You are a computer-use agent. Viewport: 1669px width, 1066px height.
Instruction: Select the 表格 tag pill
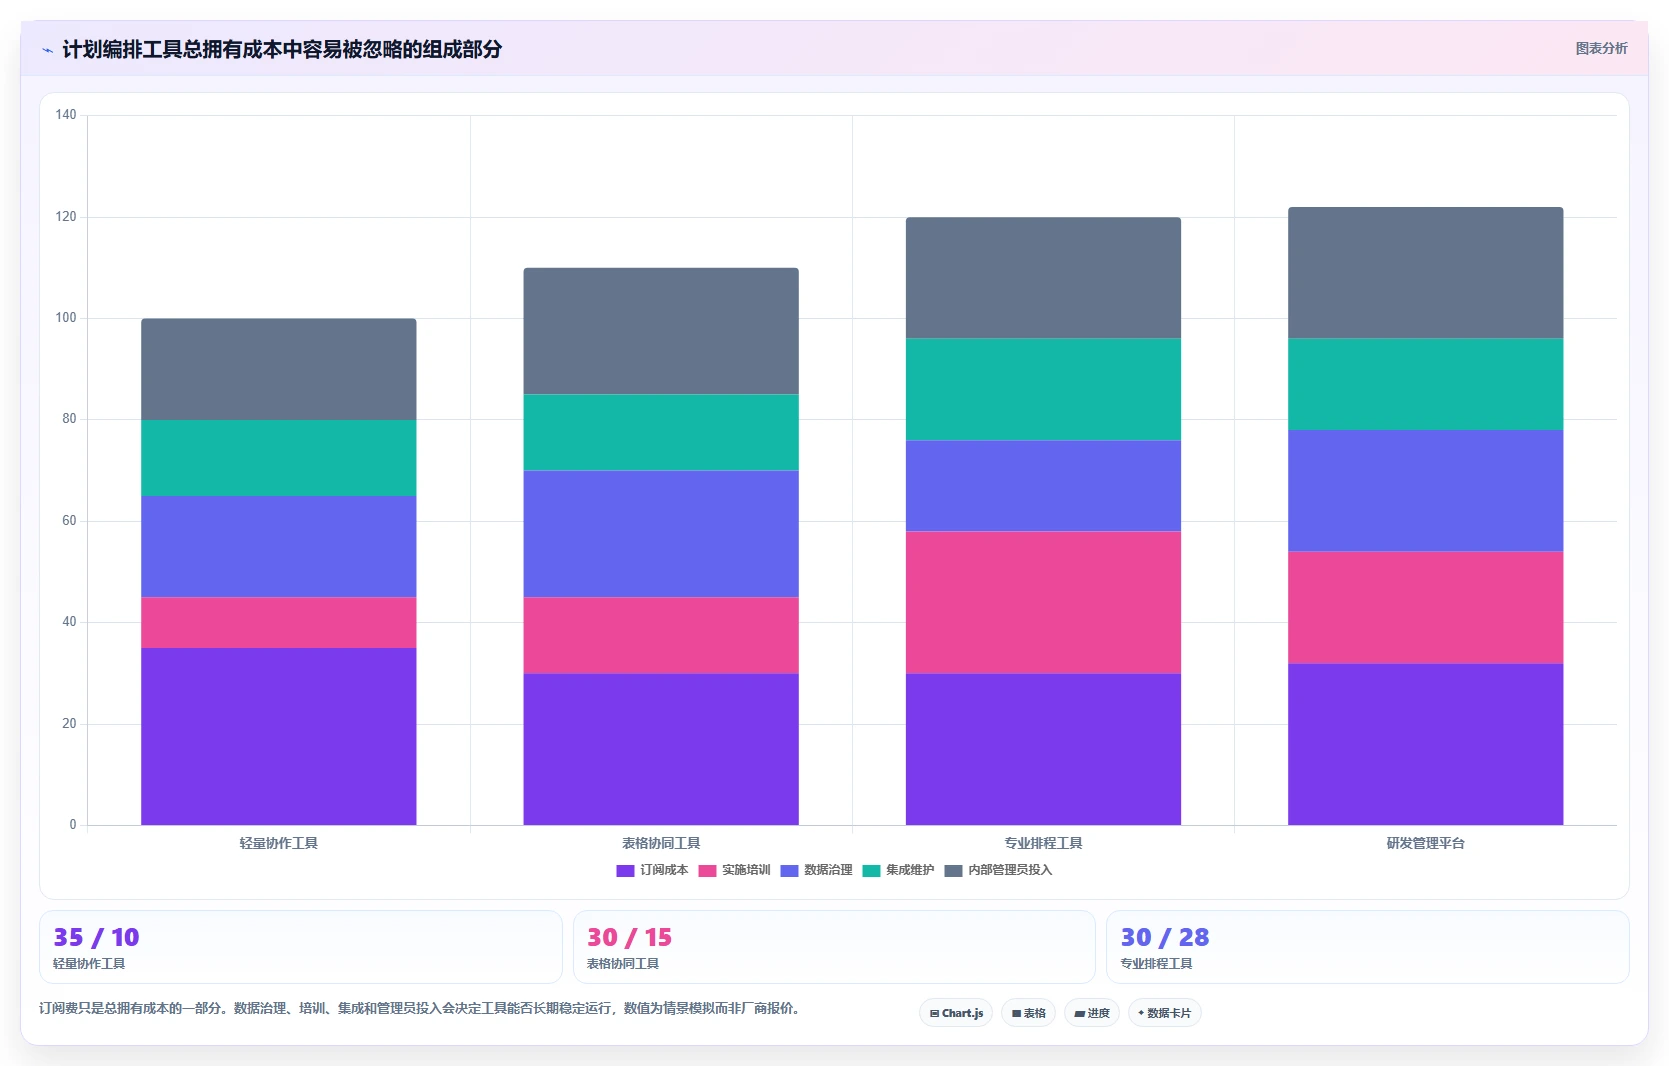1028,1013
